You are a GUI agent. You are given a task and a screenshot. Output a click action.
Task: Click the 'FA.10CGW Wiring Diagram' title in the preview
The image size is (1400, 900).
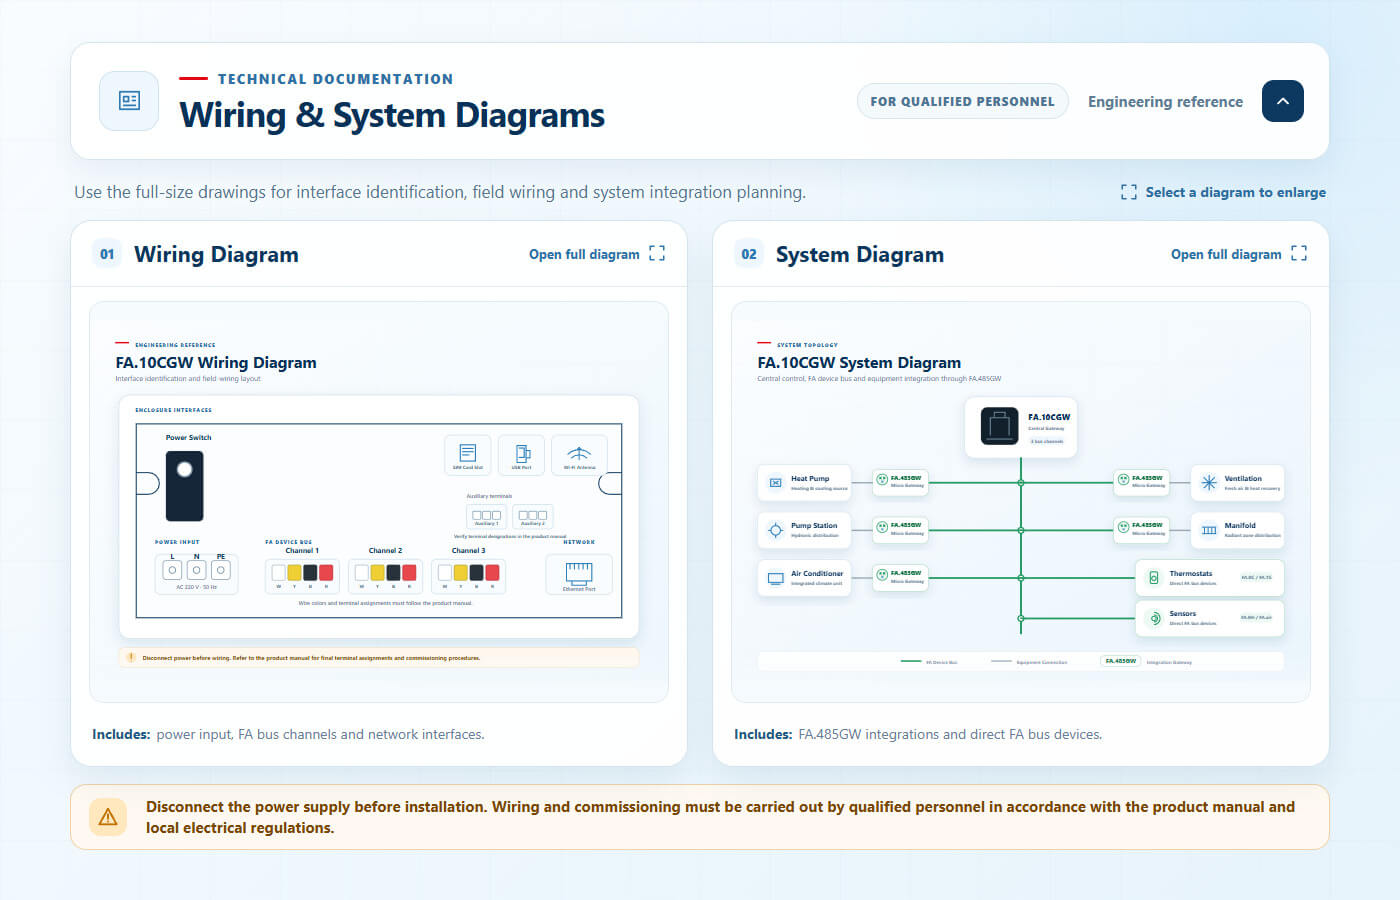216,362
